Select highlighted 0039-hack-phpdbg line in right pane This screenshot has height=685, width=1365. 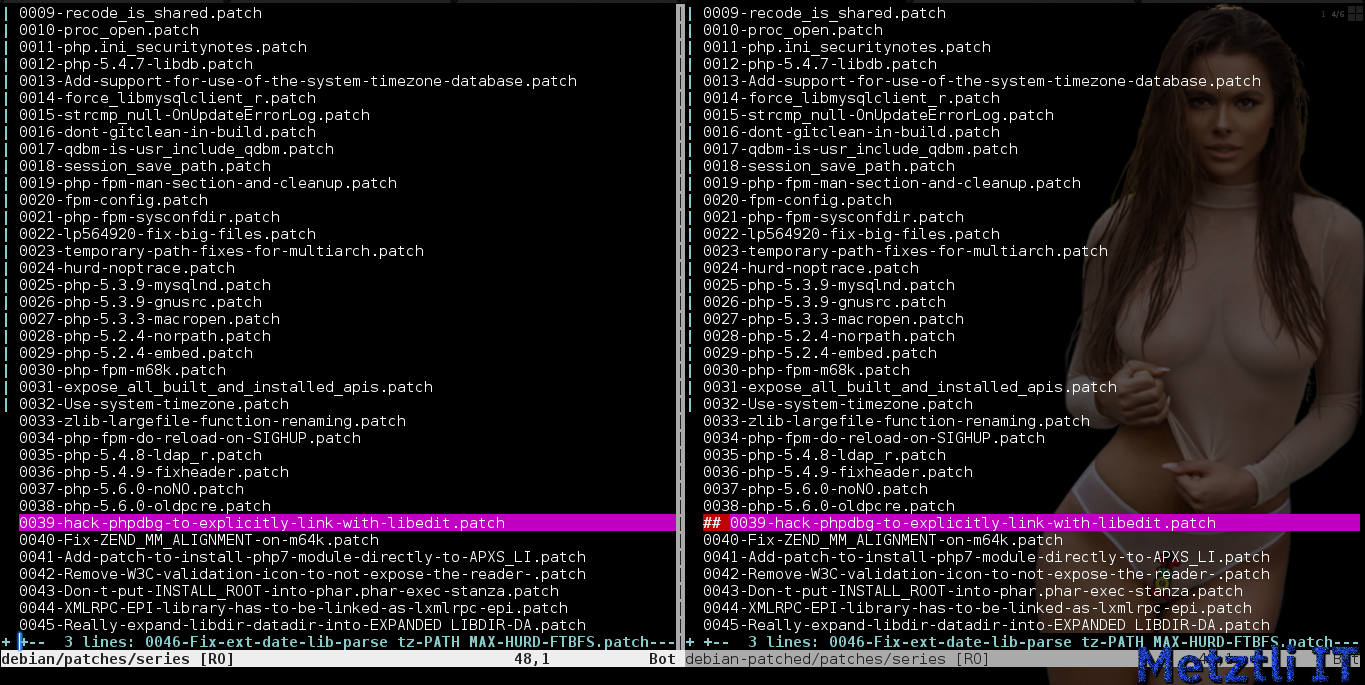[x=1031, y=523]
